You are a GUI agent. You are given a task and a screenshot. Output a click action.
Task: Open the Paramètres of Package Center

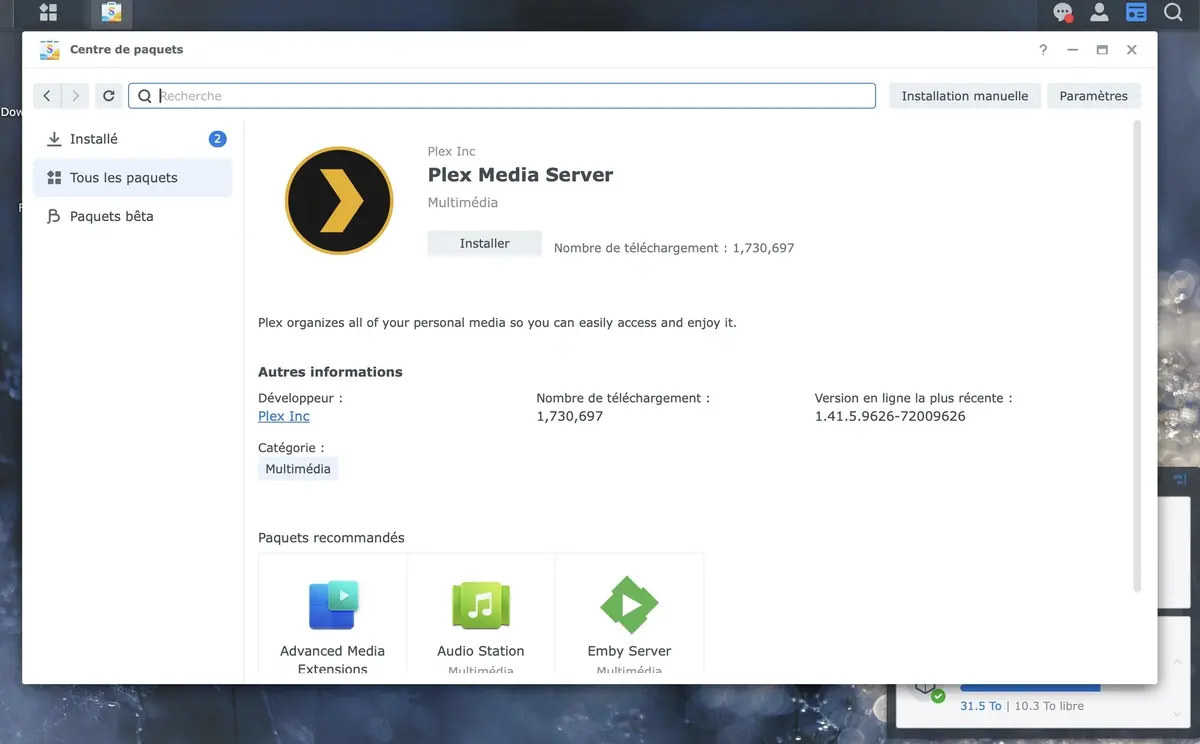1094,95
